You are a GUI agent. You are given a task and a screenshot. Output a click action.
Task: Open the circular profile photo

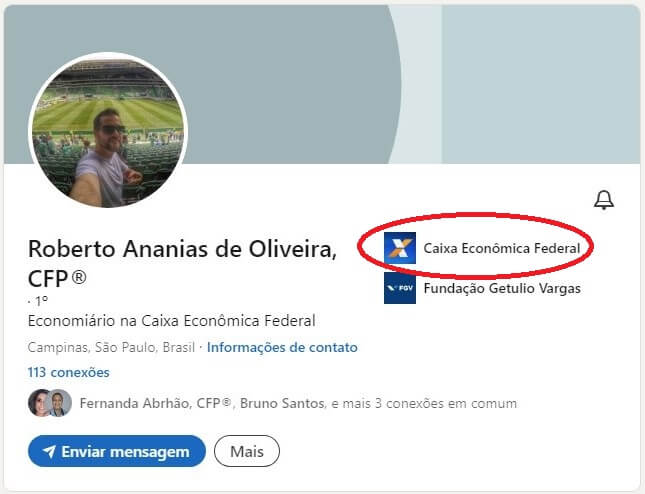click(108, 131)
